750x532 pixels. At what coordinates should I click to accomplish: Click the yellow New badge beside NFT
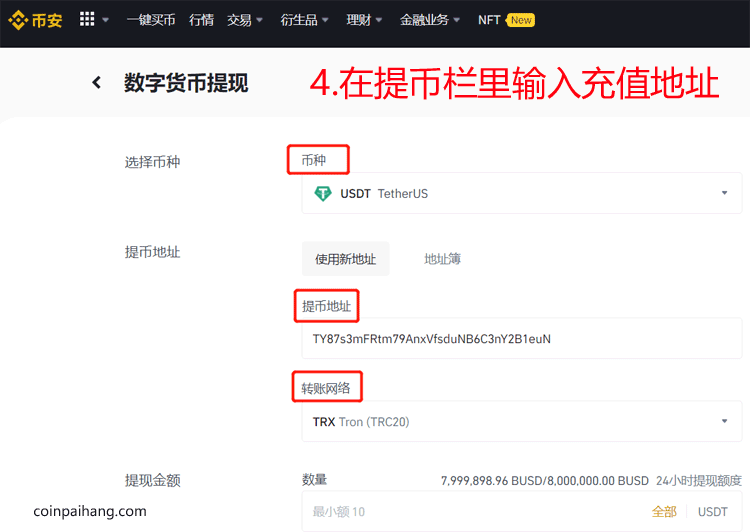pos(521,20)
